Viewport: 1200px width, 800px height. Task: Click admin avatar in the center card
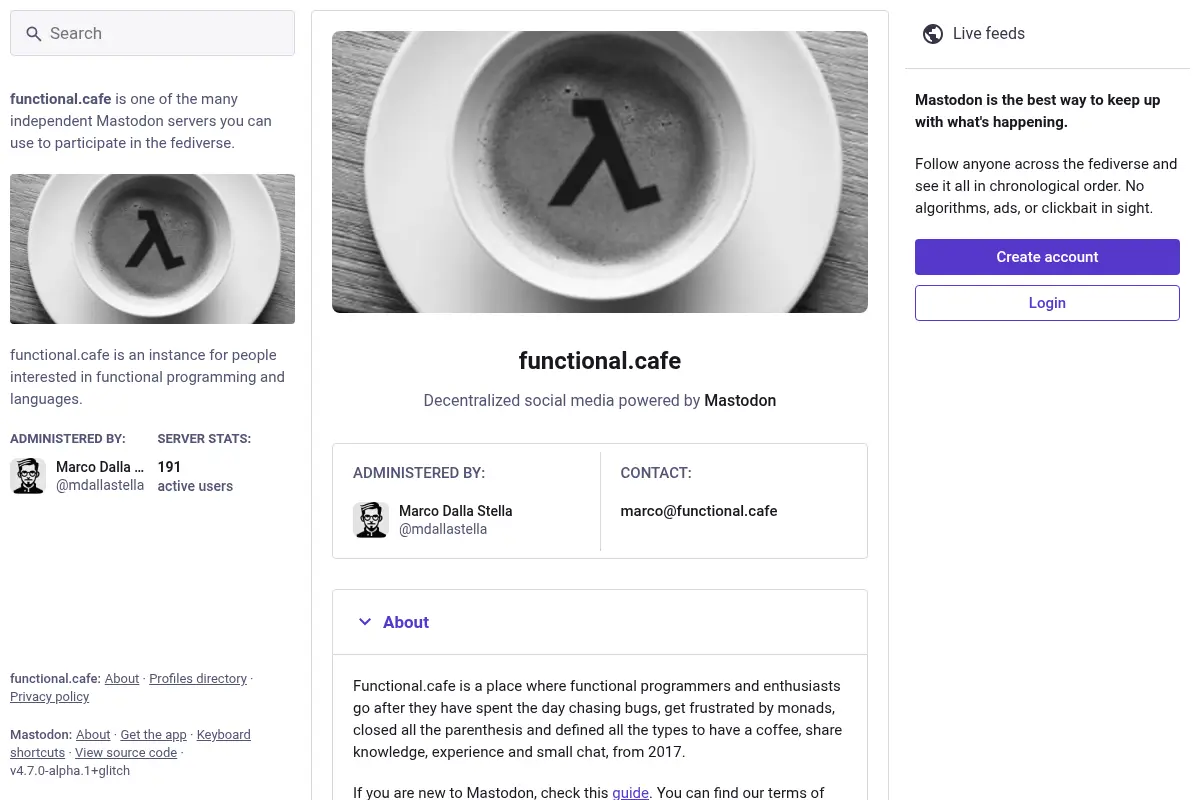tap(371, 520)
